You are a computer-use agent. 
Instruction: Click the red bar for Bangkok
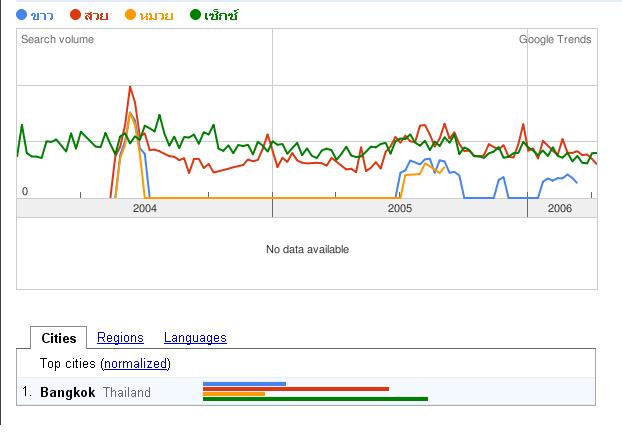point(295,388)
